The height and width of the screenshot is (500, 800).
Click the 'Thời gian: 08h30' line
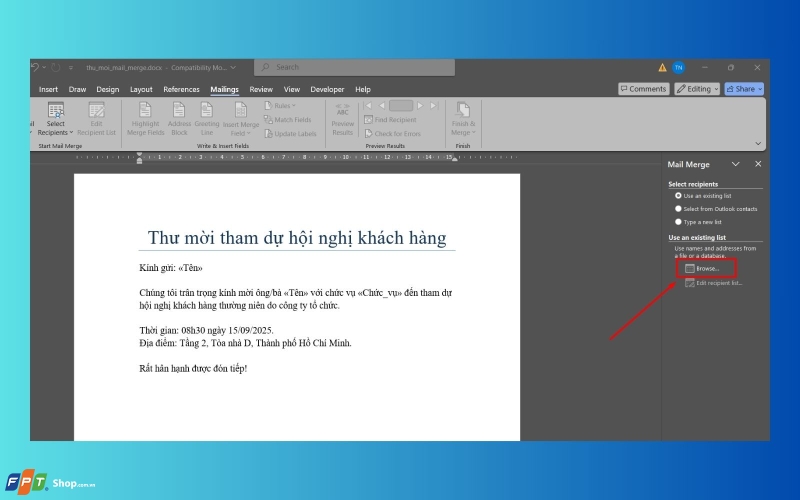pos(206,330)
